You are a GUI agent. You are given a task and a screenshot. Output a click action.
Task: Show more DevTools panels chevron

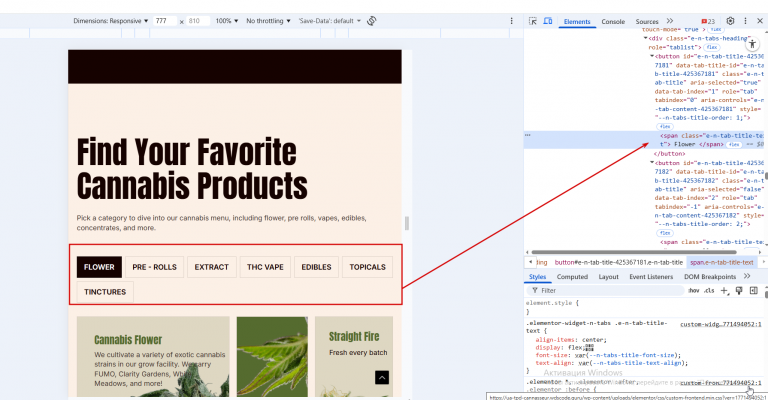(x=670, y=21)
